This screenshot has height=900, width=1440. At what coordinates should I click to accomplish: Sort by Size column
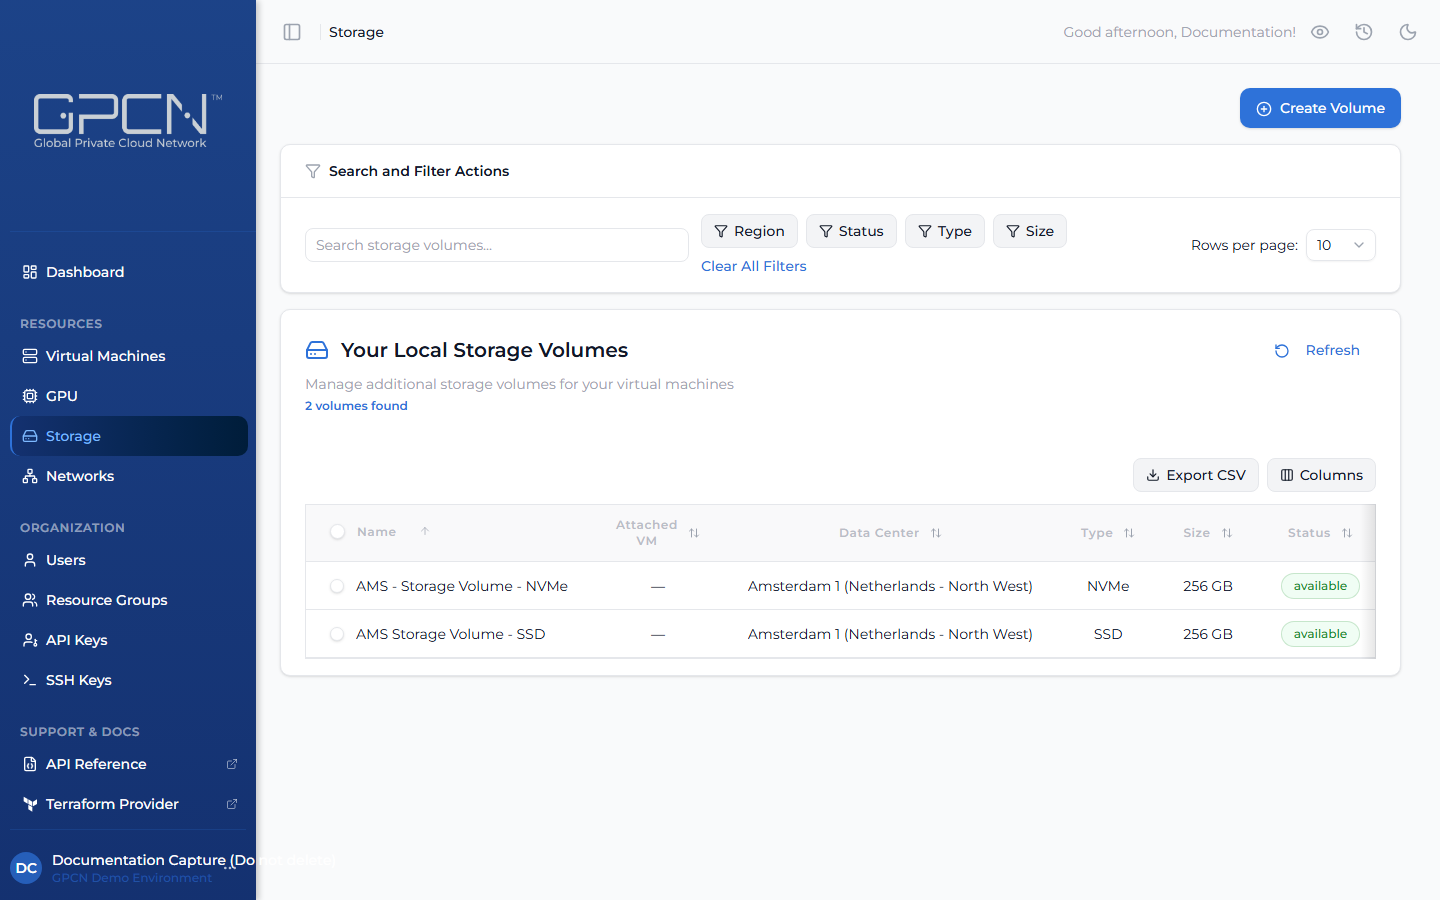(x=1227, y=533)
